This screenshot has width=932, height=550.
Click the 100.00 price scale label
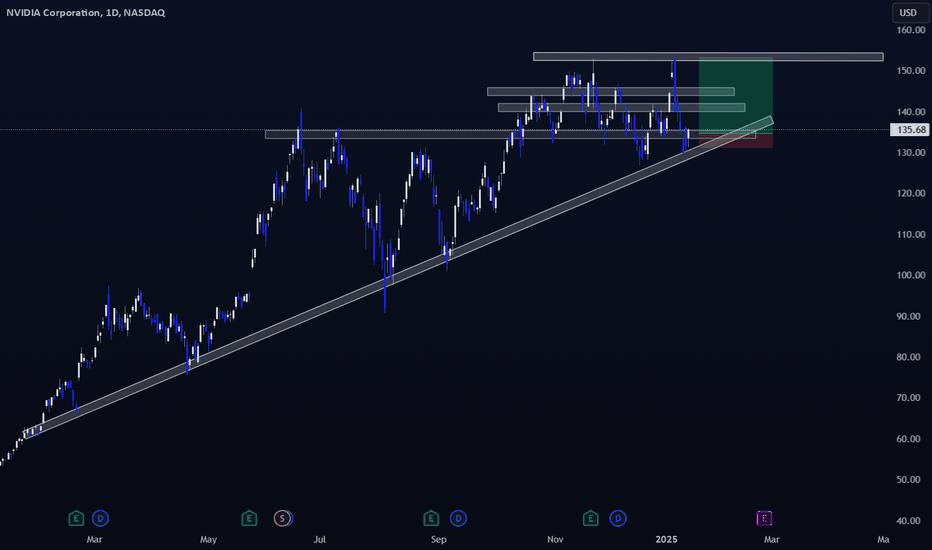tap(911, 275)
